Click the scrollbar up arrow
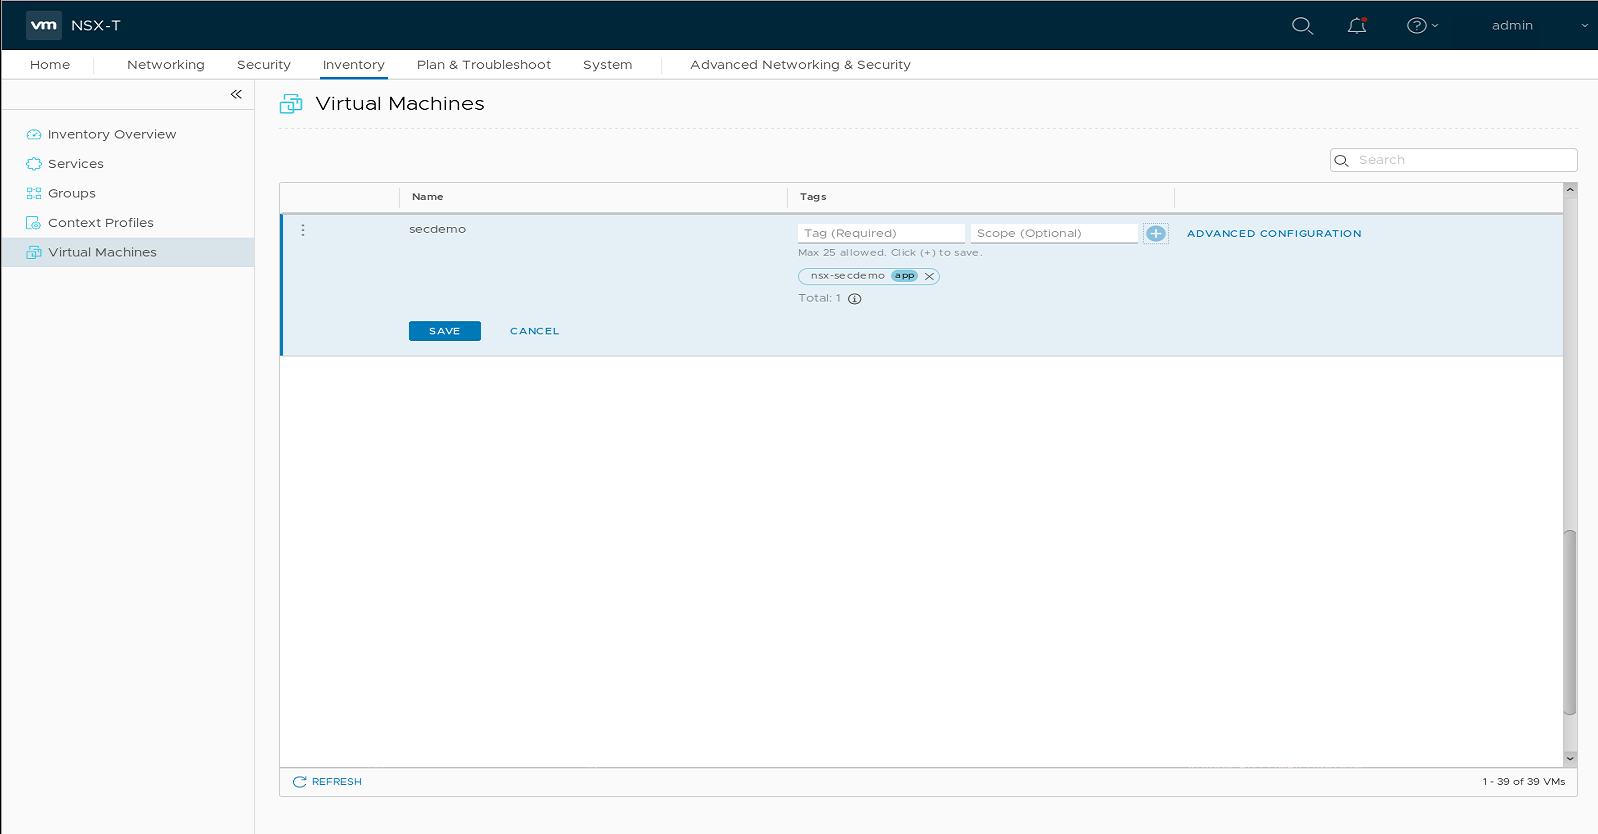 [x=1570, y=189]
